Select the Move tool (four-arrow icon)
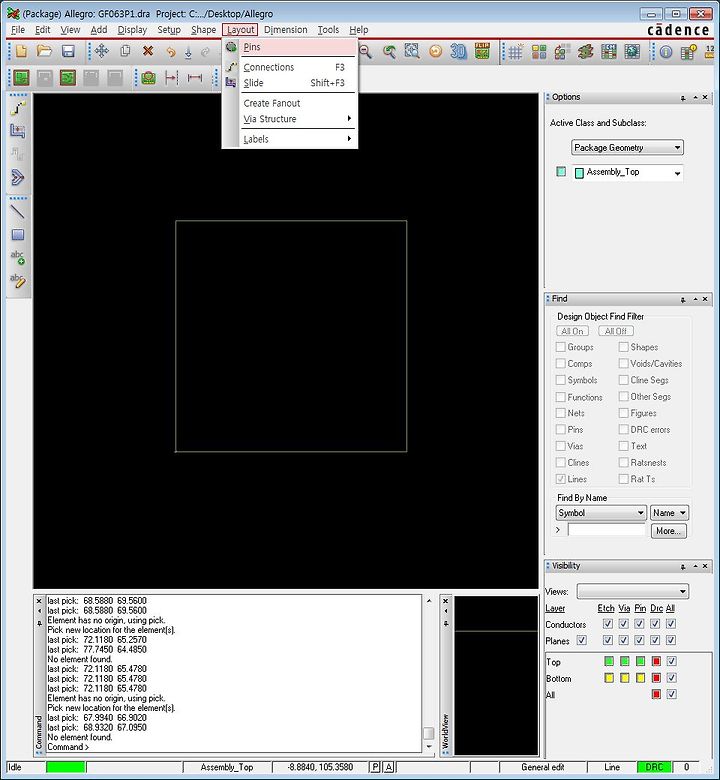Screen dimensions: 720x780 pyautogui.click(x=102, y=51)
